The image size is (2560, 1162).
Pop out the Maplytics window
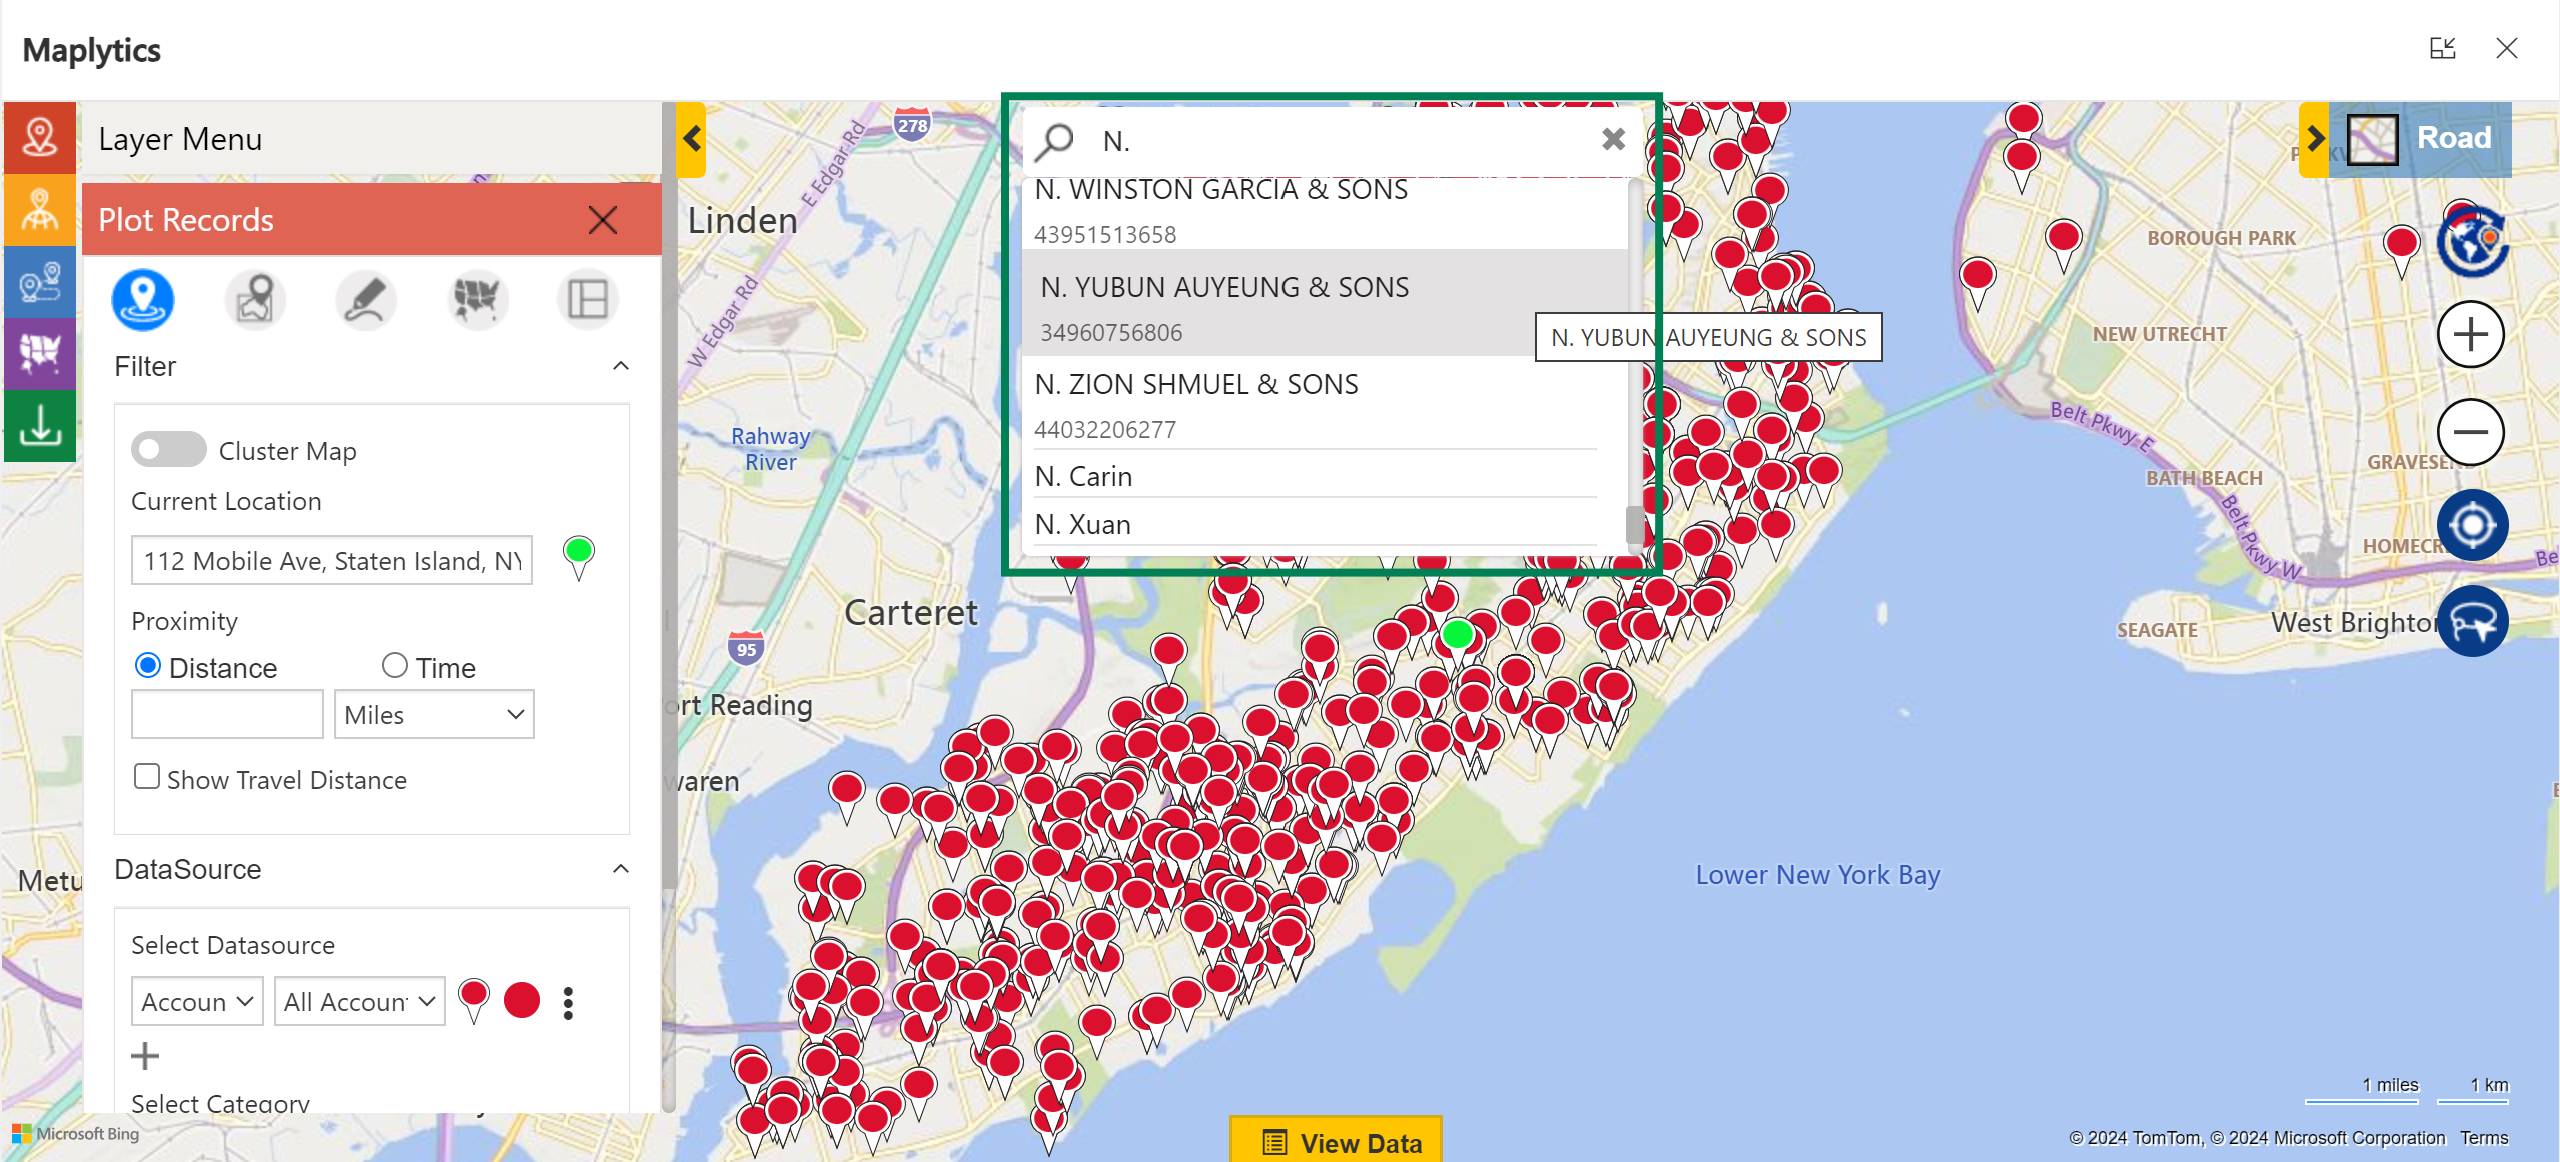click(2443, 48)
